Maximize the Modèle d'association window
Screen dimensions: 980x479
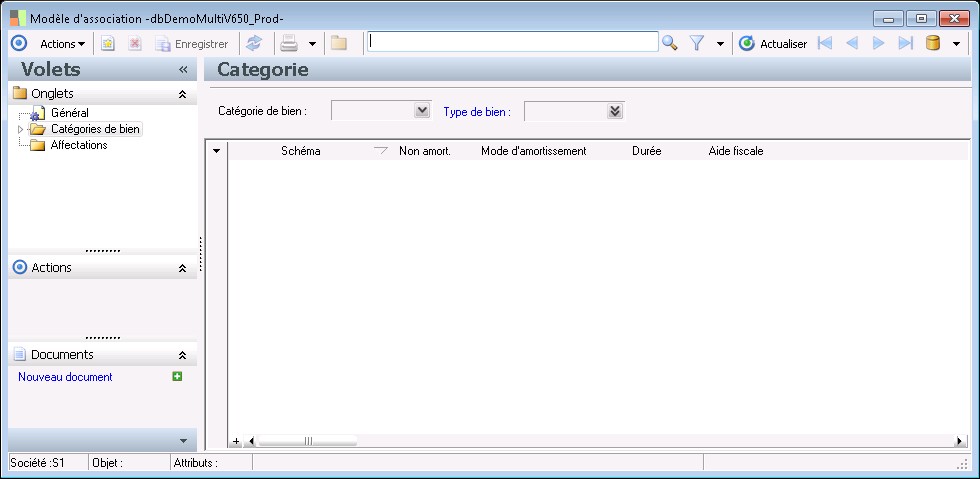click(921, 19)
